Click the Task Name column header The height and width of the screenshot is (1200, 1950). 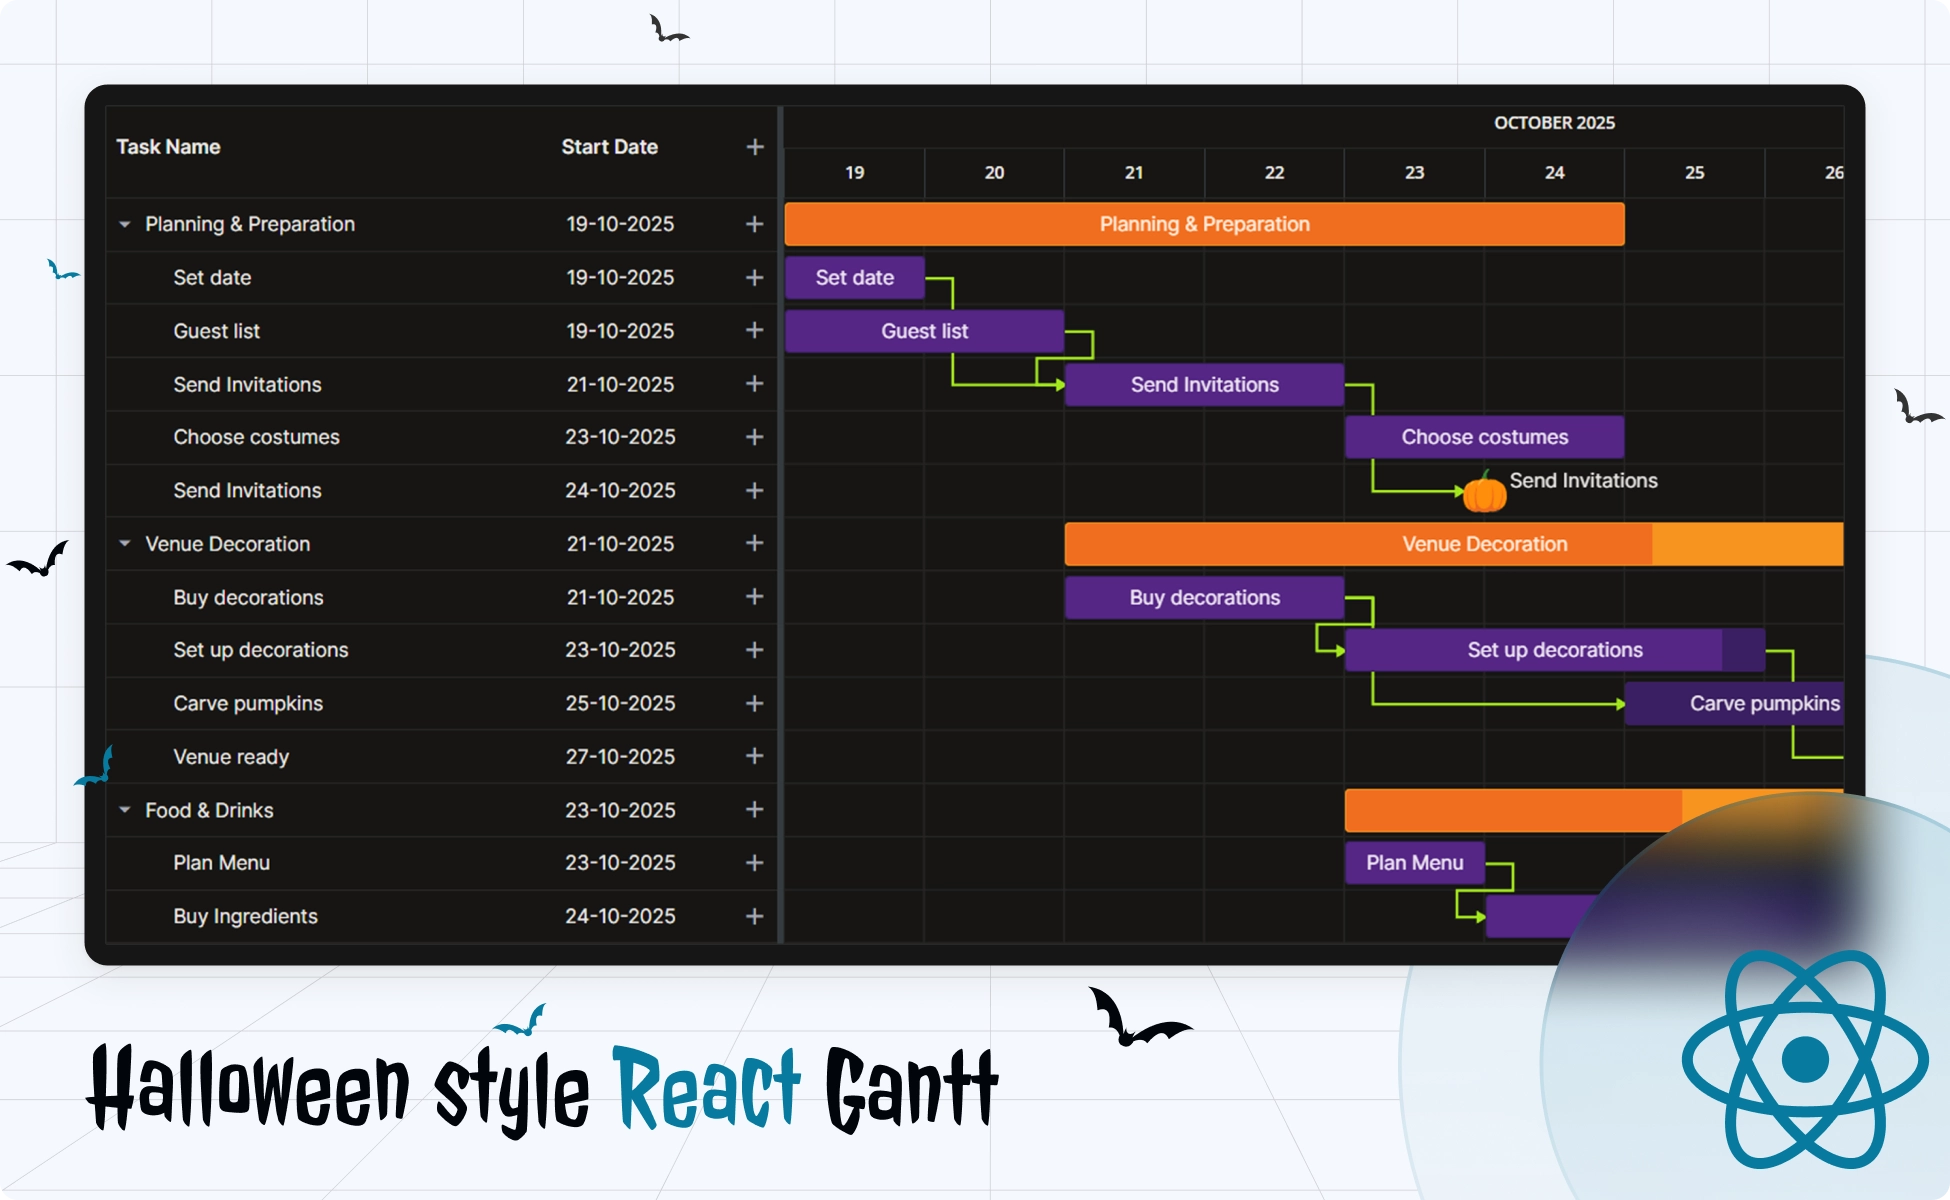coord(168,146)
